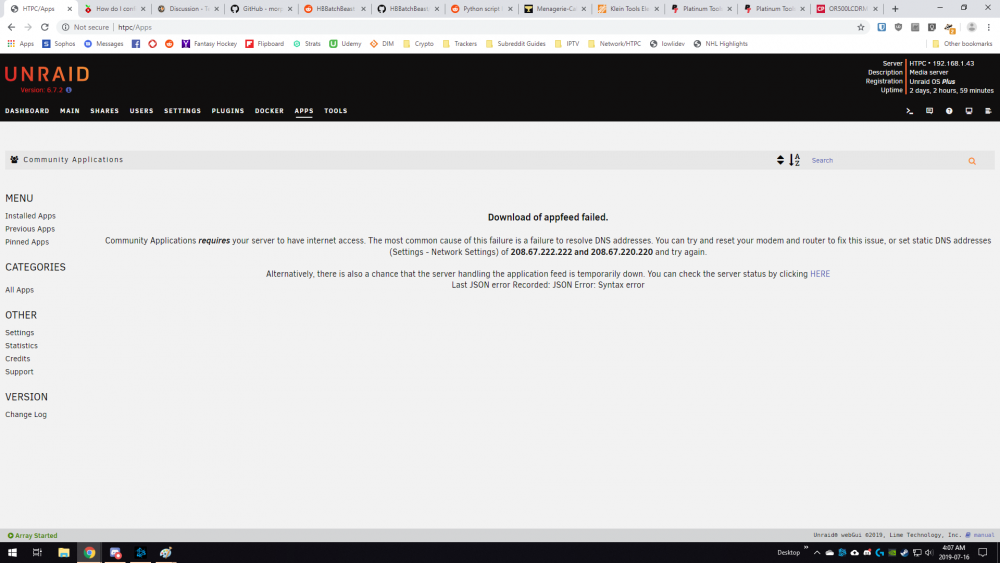Image resolution: width=1000 pixels, height=563 pixels.
Task: Click the version info icon beside 6.7.2
Action: coord(69,90)
